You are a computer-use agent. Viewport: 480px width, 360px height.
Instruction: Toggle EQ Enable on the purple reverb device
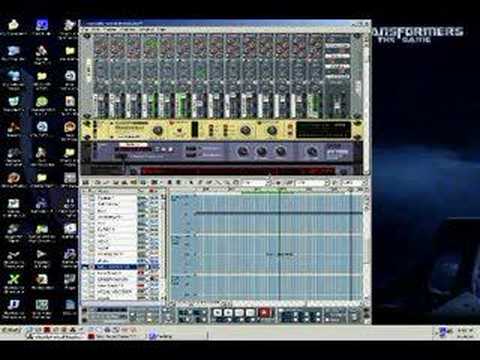click(190, 149)
